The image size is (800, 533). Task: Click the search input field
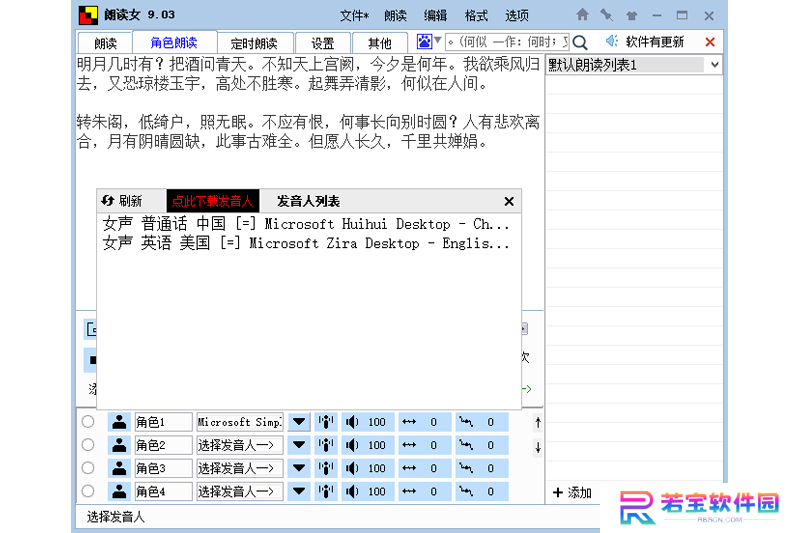507,41
